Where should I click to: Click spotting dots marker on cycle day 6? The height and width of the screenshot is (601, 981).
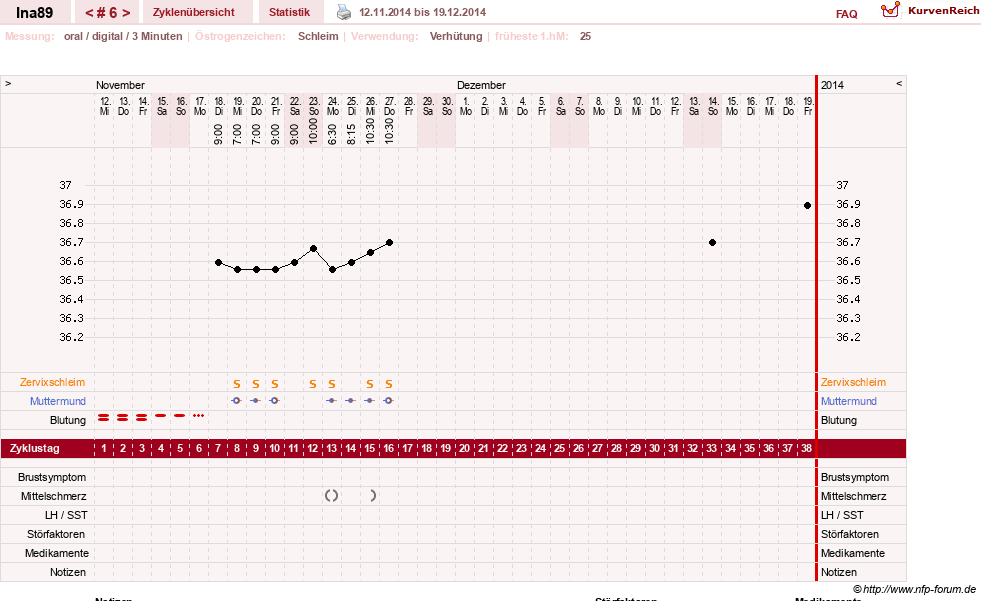point(198,415)
